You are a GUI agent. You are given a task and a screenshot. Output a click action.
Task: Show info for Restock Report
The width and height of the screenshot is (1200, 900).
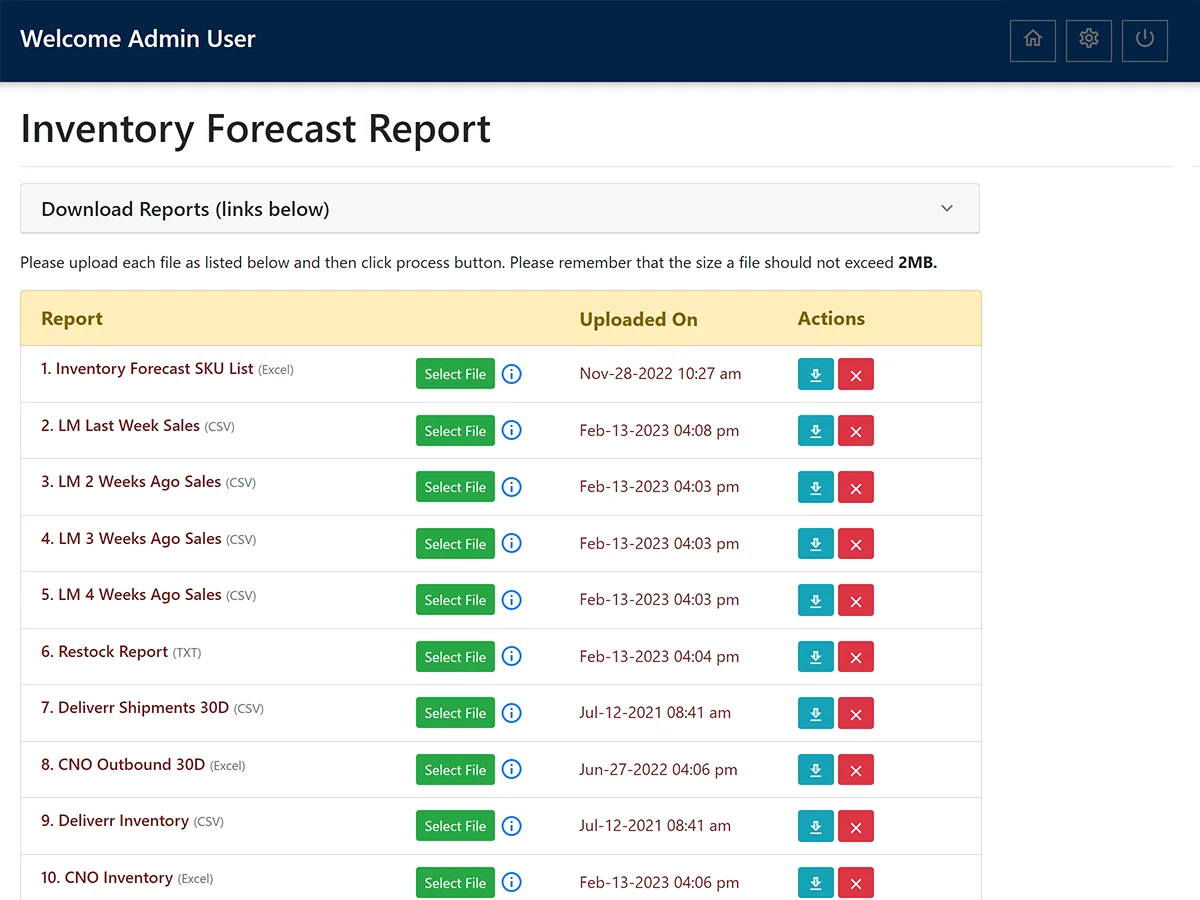tap(512, 657)
